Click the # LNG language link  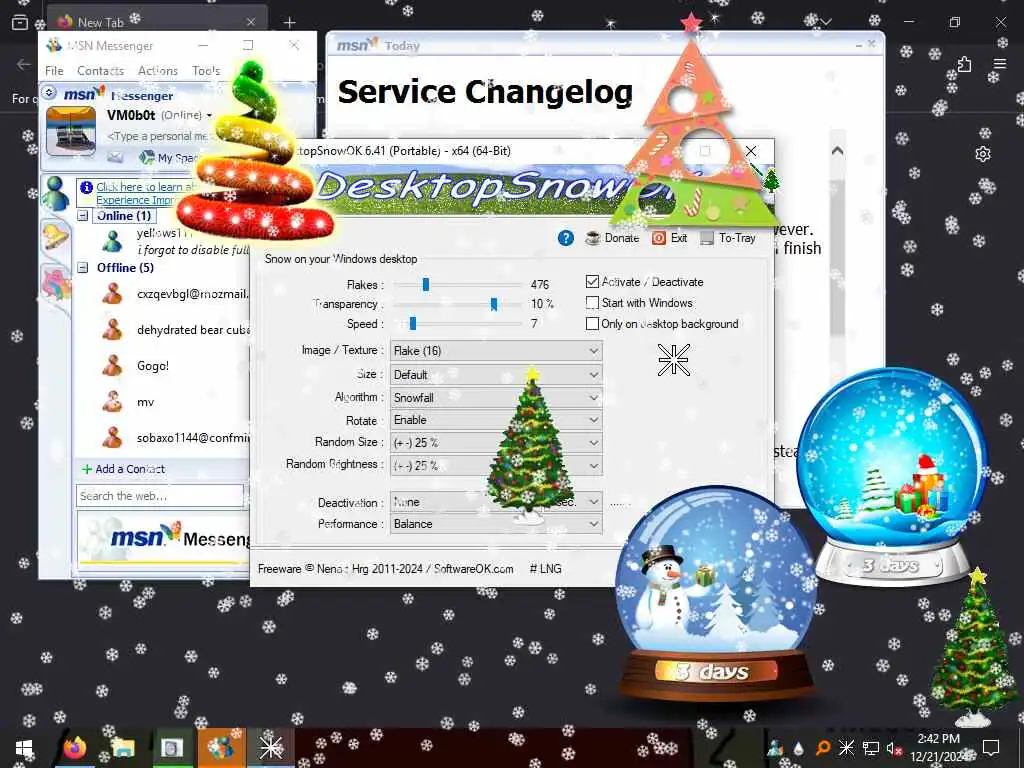coord(545,569)
